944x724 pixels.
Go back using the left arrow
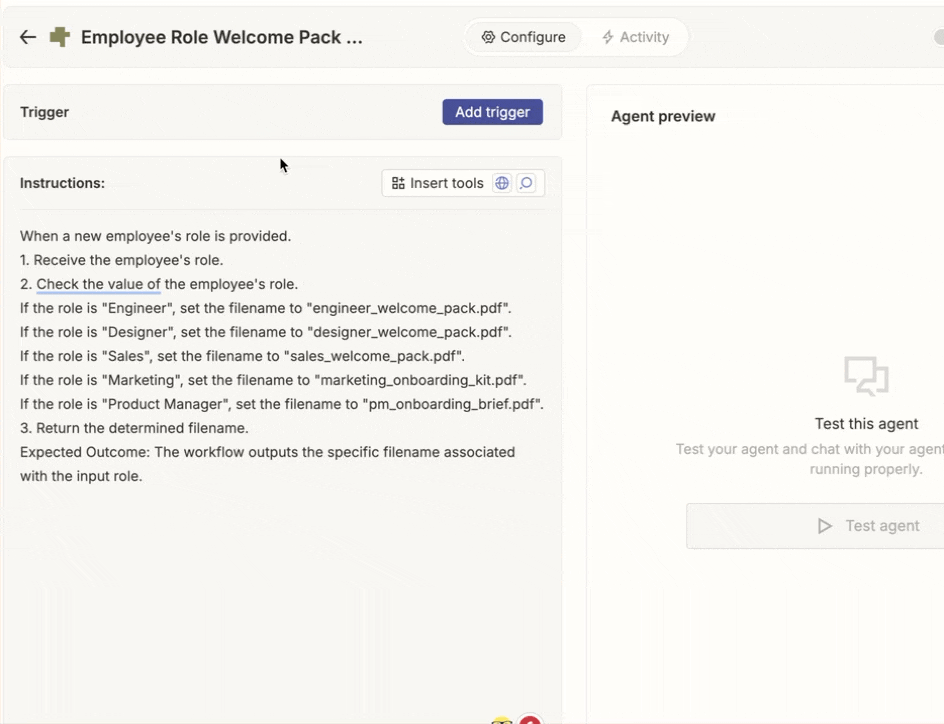pyautogui.click(x=28, y=37)
